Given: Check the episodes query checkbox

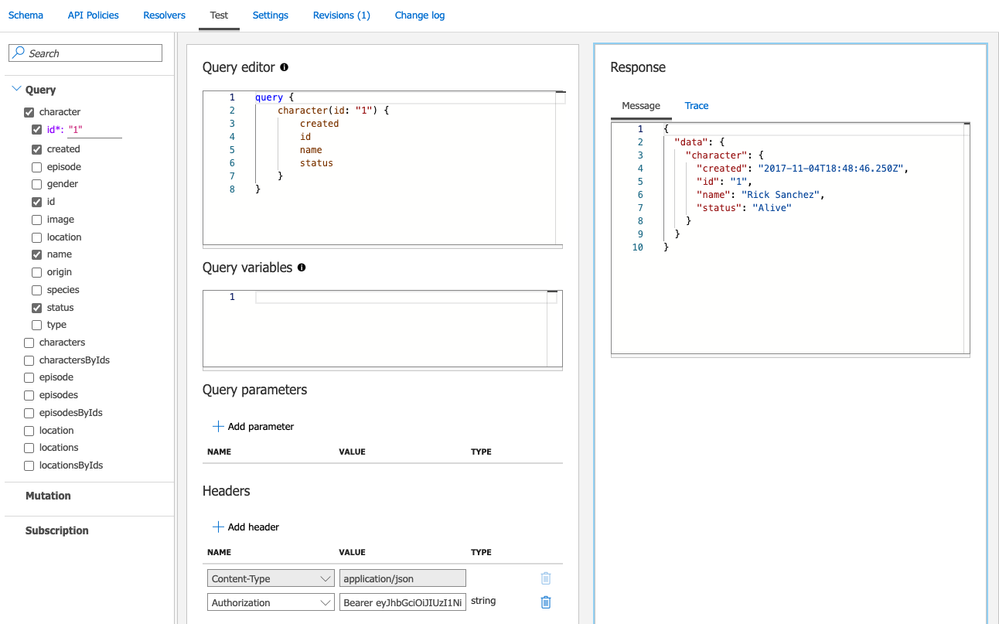Looking at the screenshot, I should point(29,396).
